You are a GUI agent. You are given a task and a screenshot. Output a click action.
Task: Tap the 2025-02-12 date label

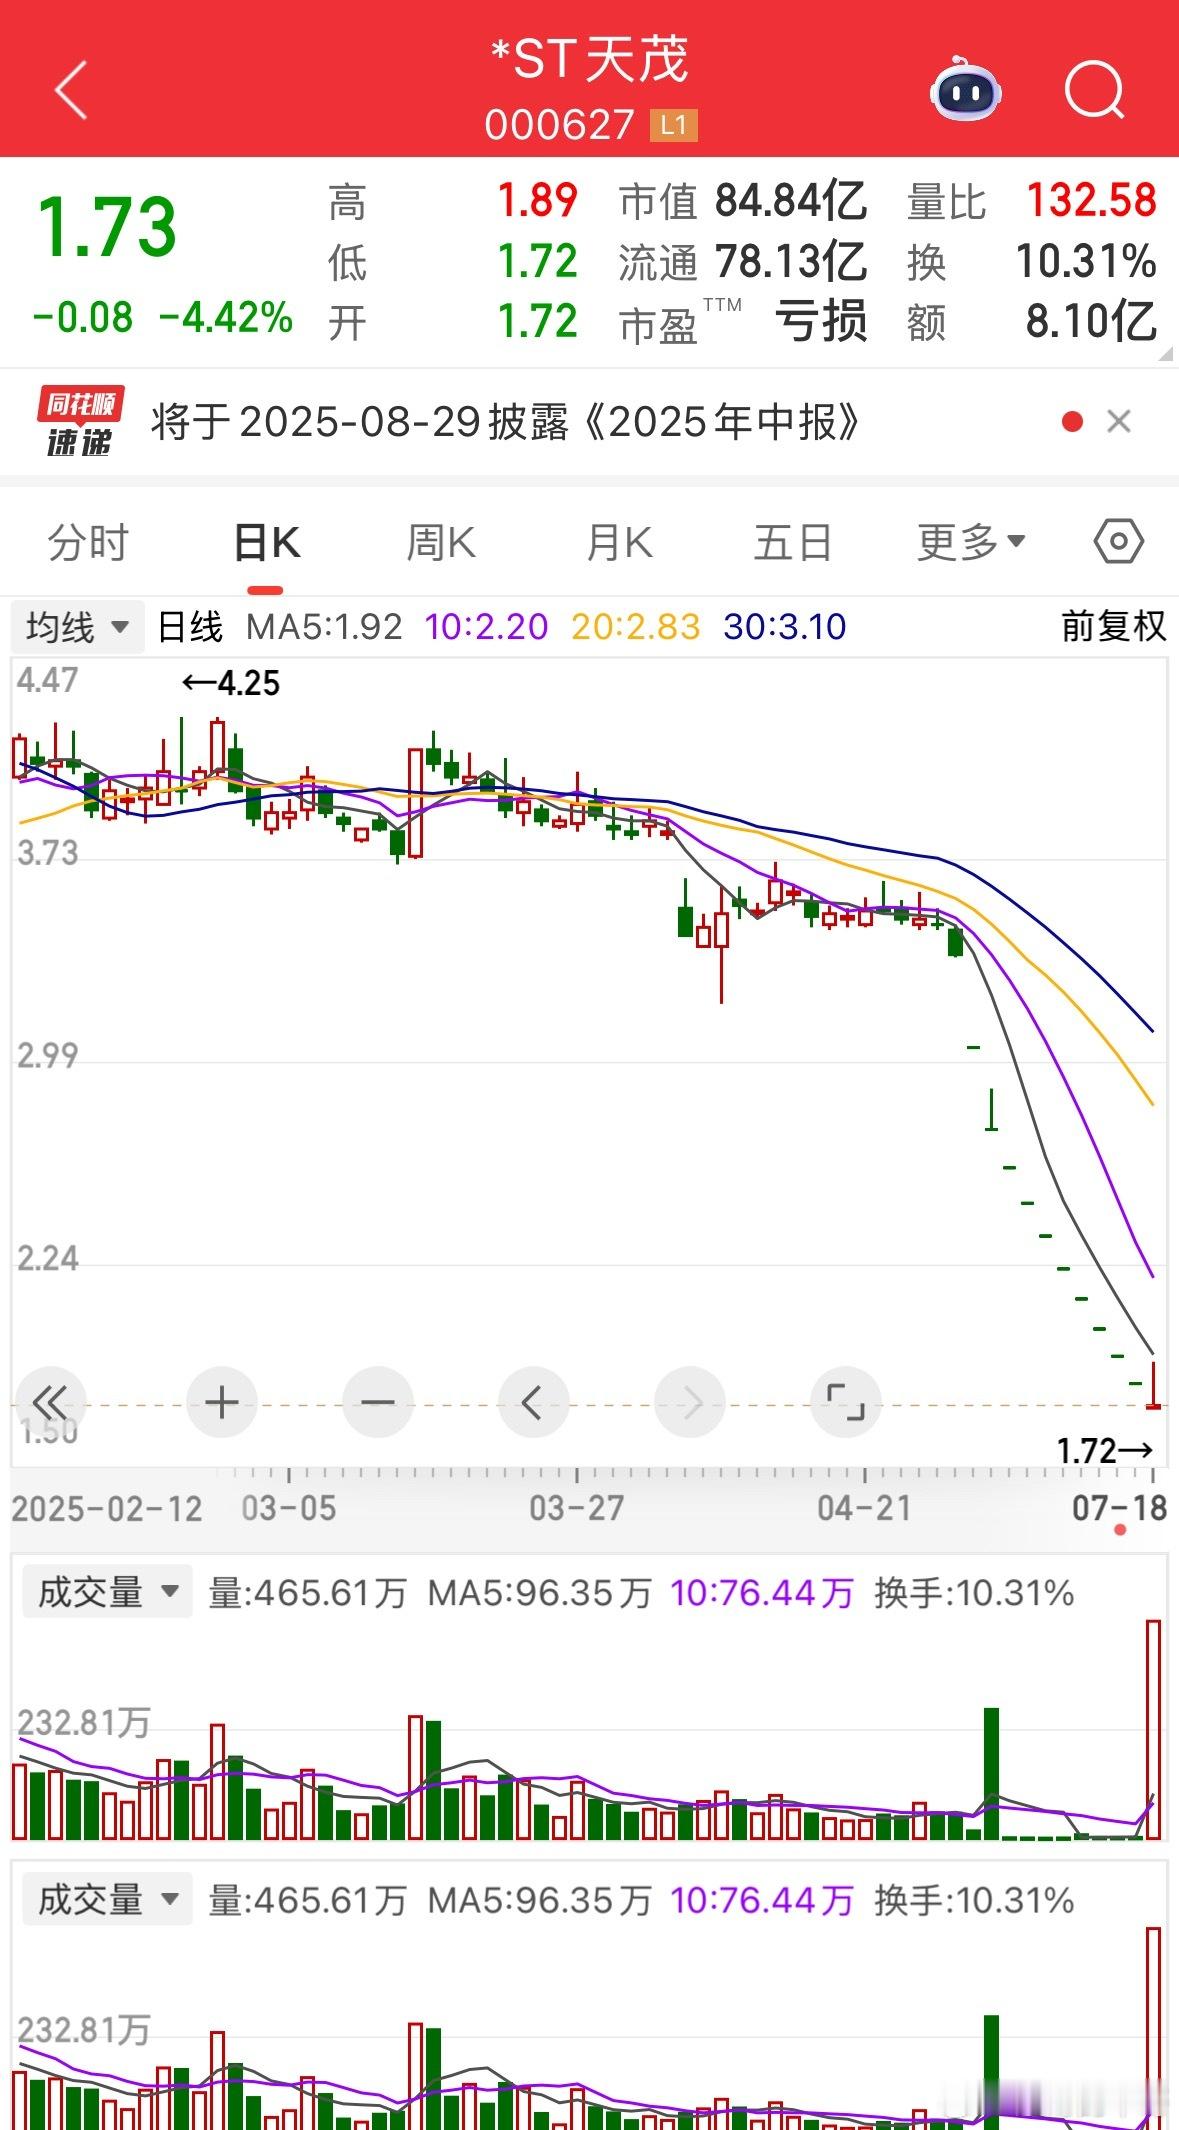tap(107, 1509)
